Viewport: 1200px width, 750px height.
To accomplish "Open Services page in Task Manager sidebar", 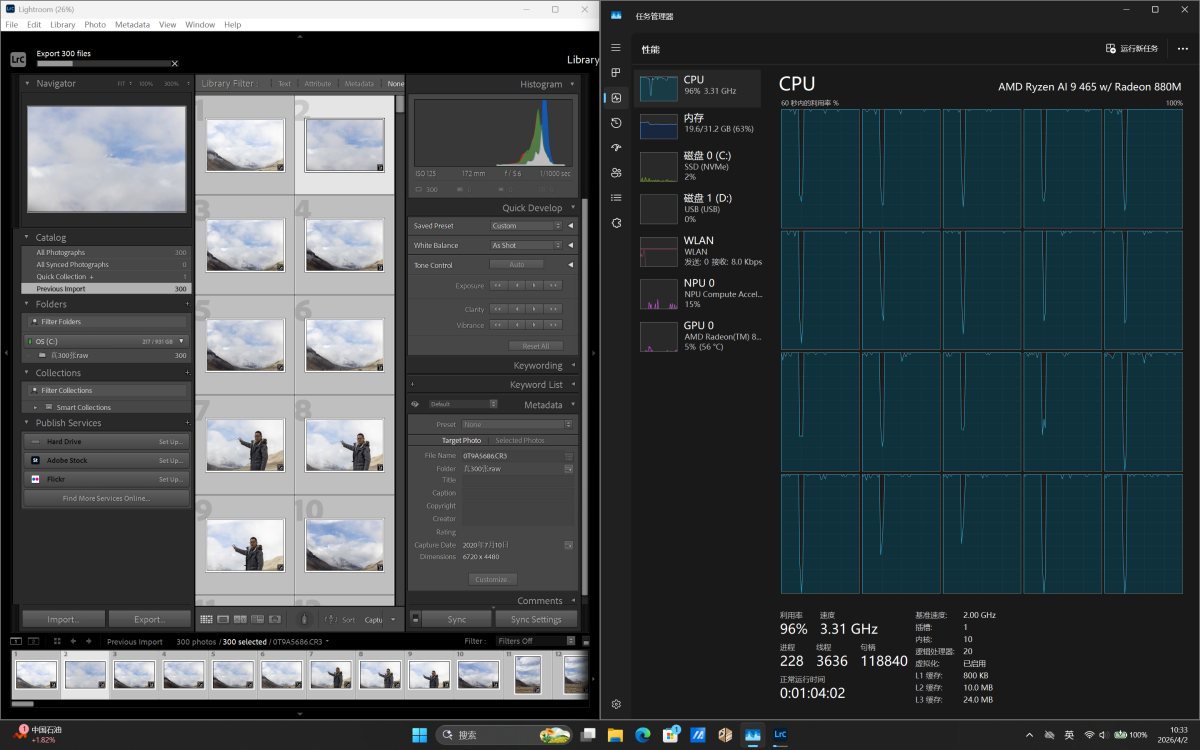I will (616, 222).
